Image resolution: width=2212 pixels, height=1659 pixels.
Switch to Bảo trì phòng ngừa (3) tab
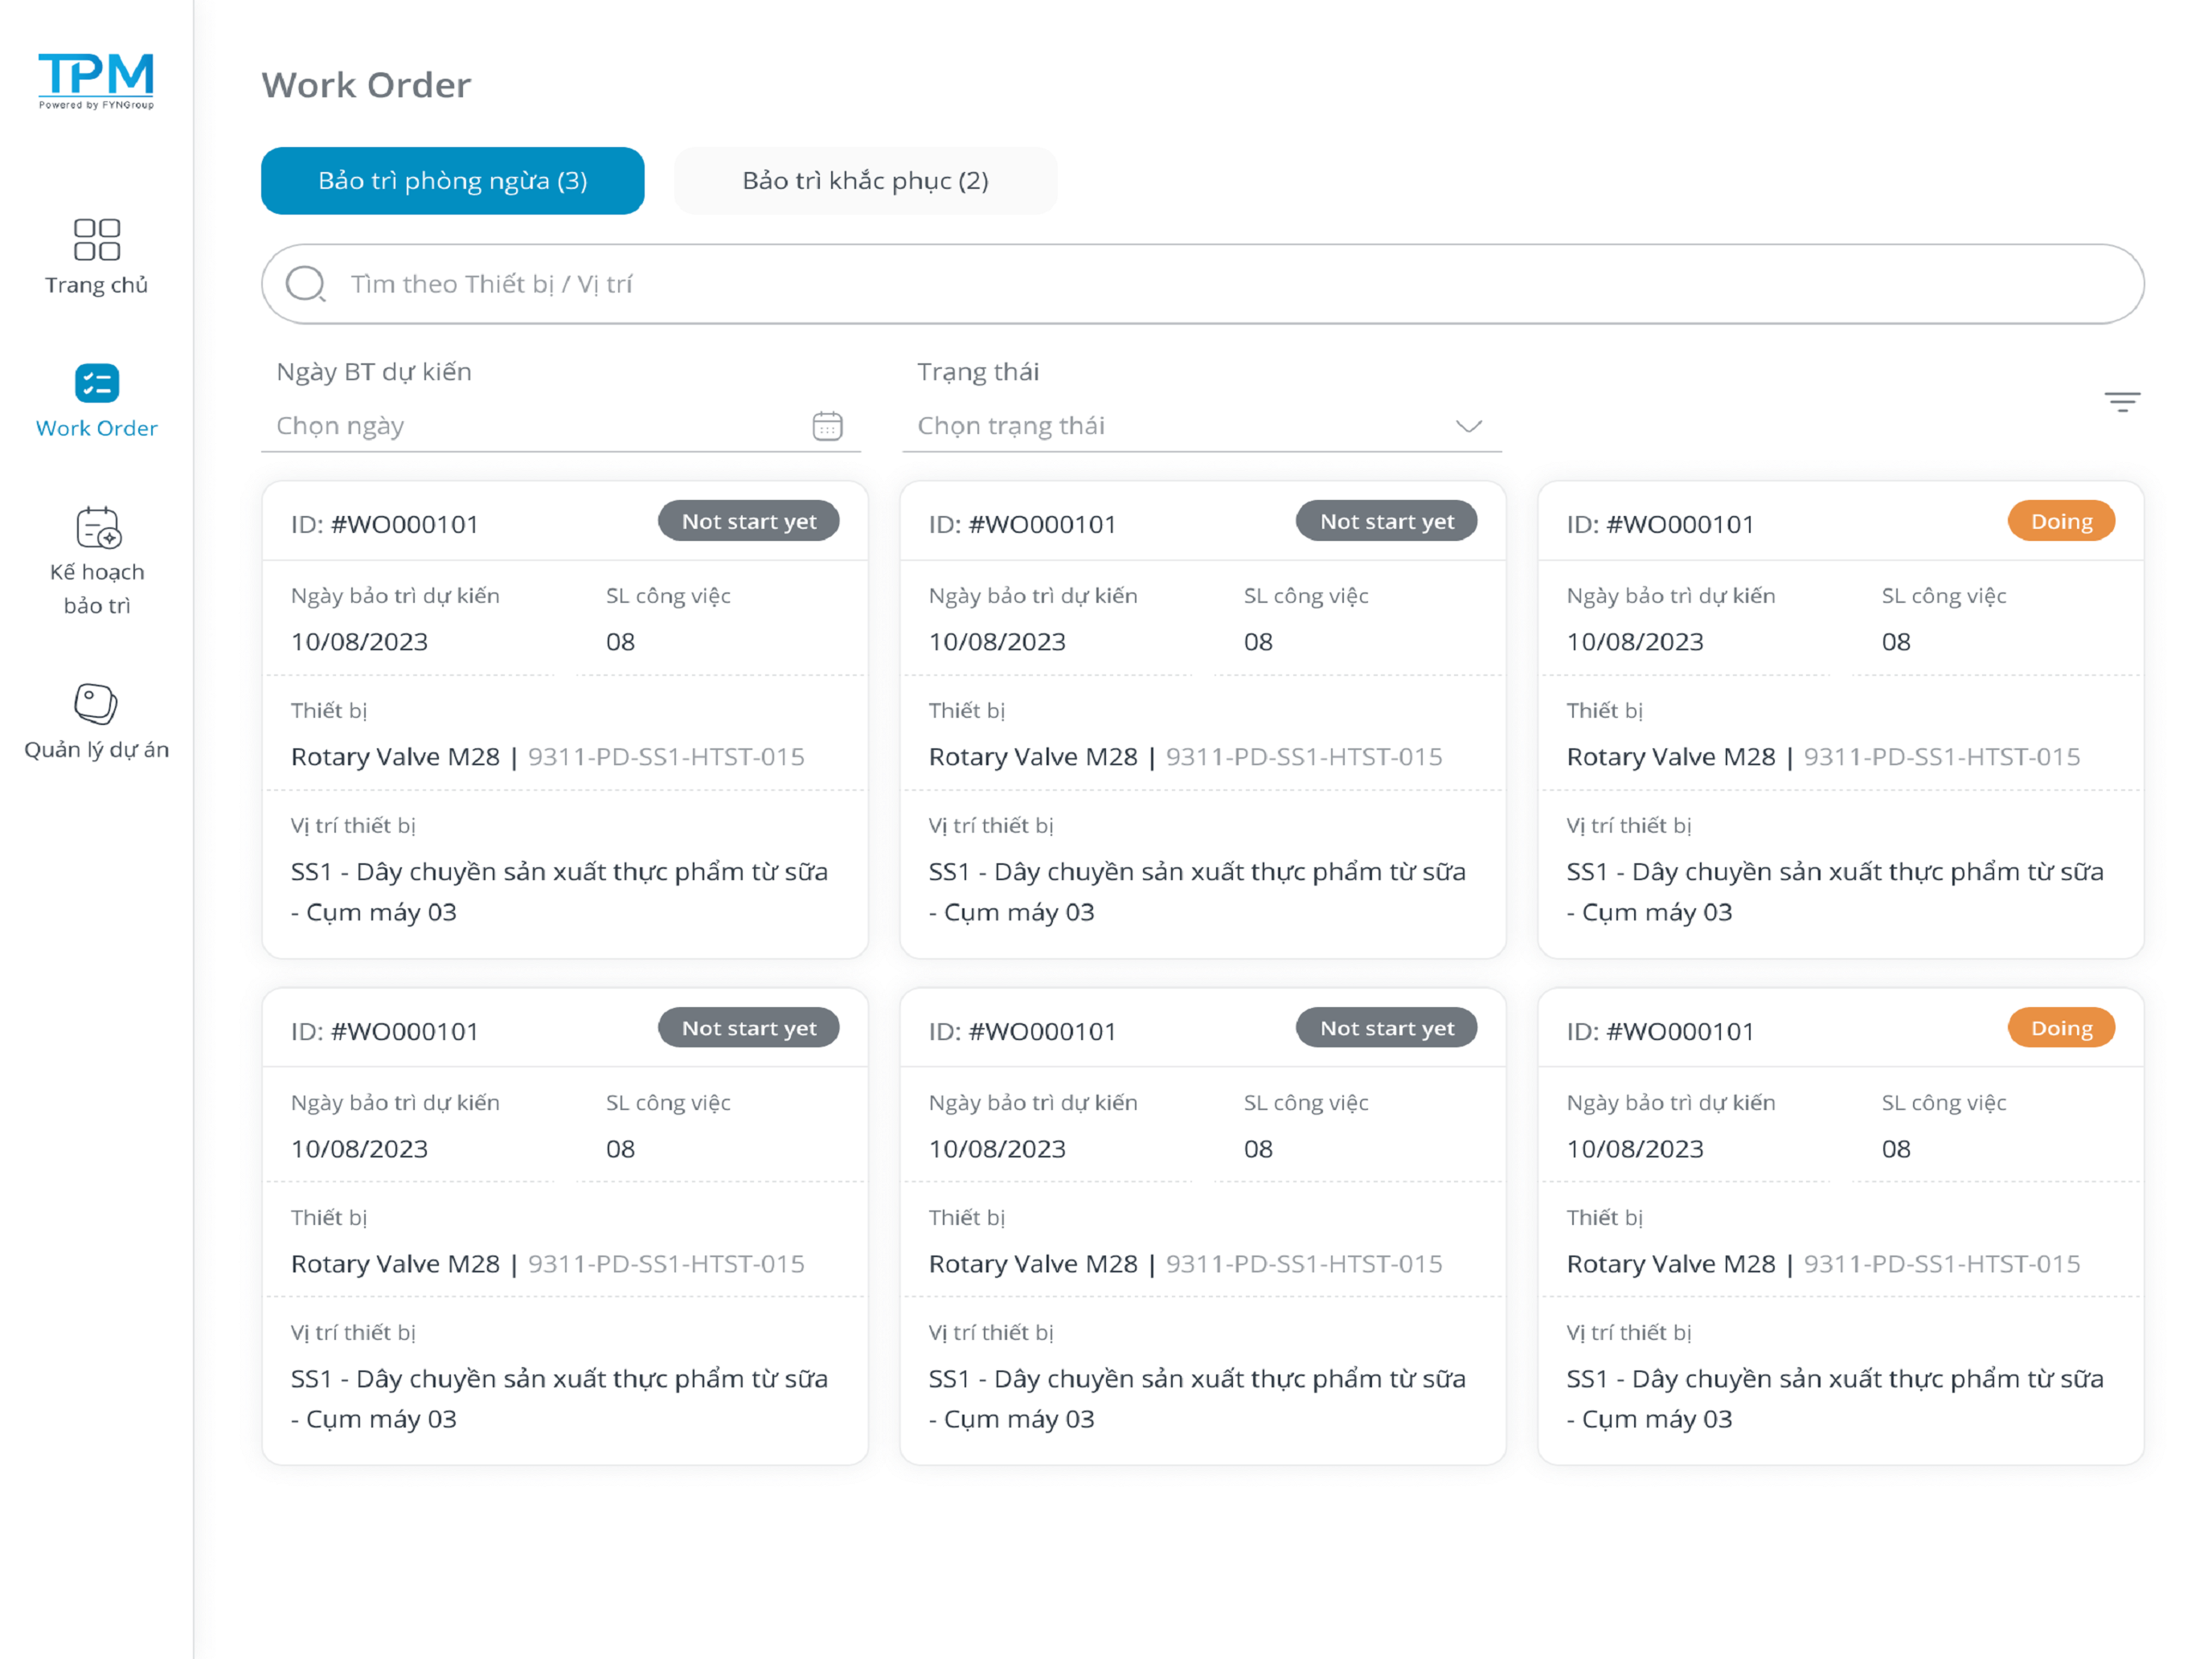point(453,181)
